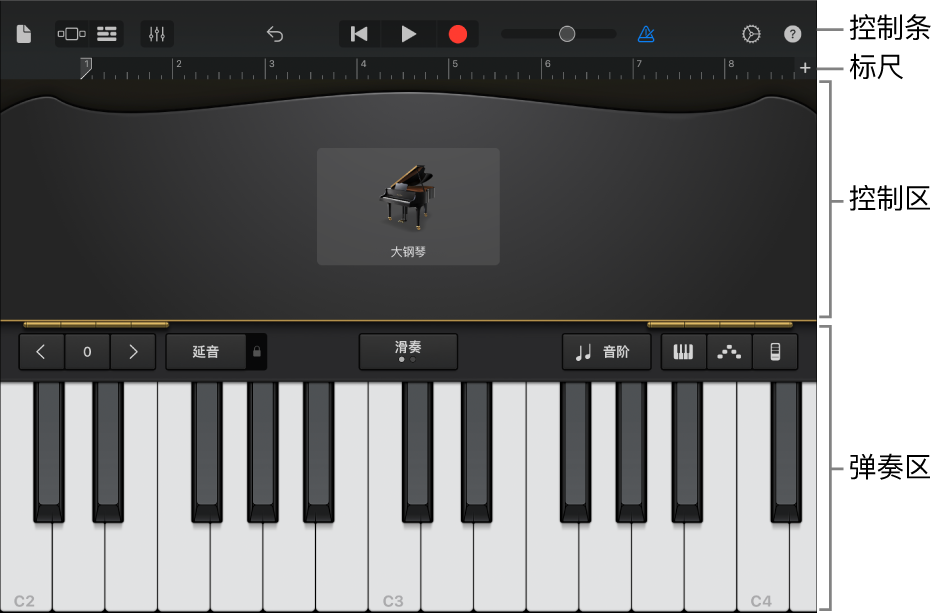Open My Songs document browser
952x614 pixels.
pyautogui.click(x=24, y=34)
